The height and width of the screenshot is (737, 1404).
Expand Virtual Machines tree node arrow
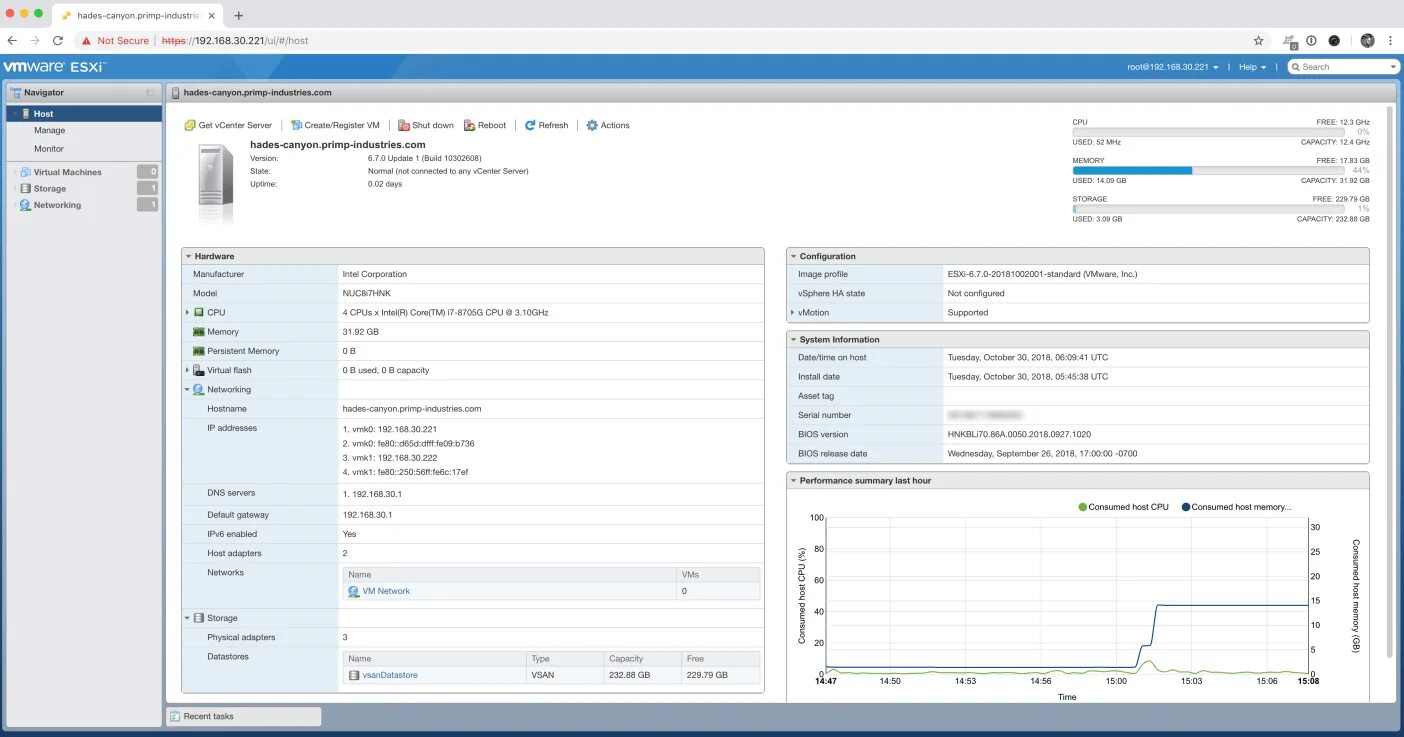[14, 172]
